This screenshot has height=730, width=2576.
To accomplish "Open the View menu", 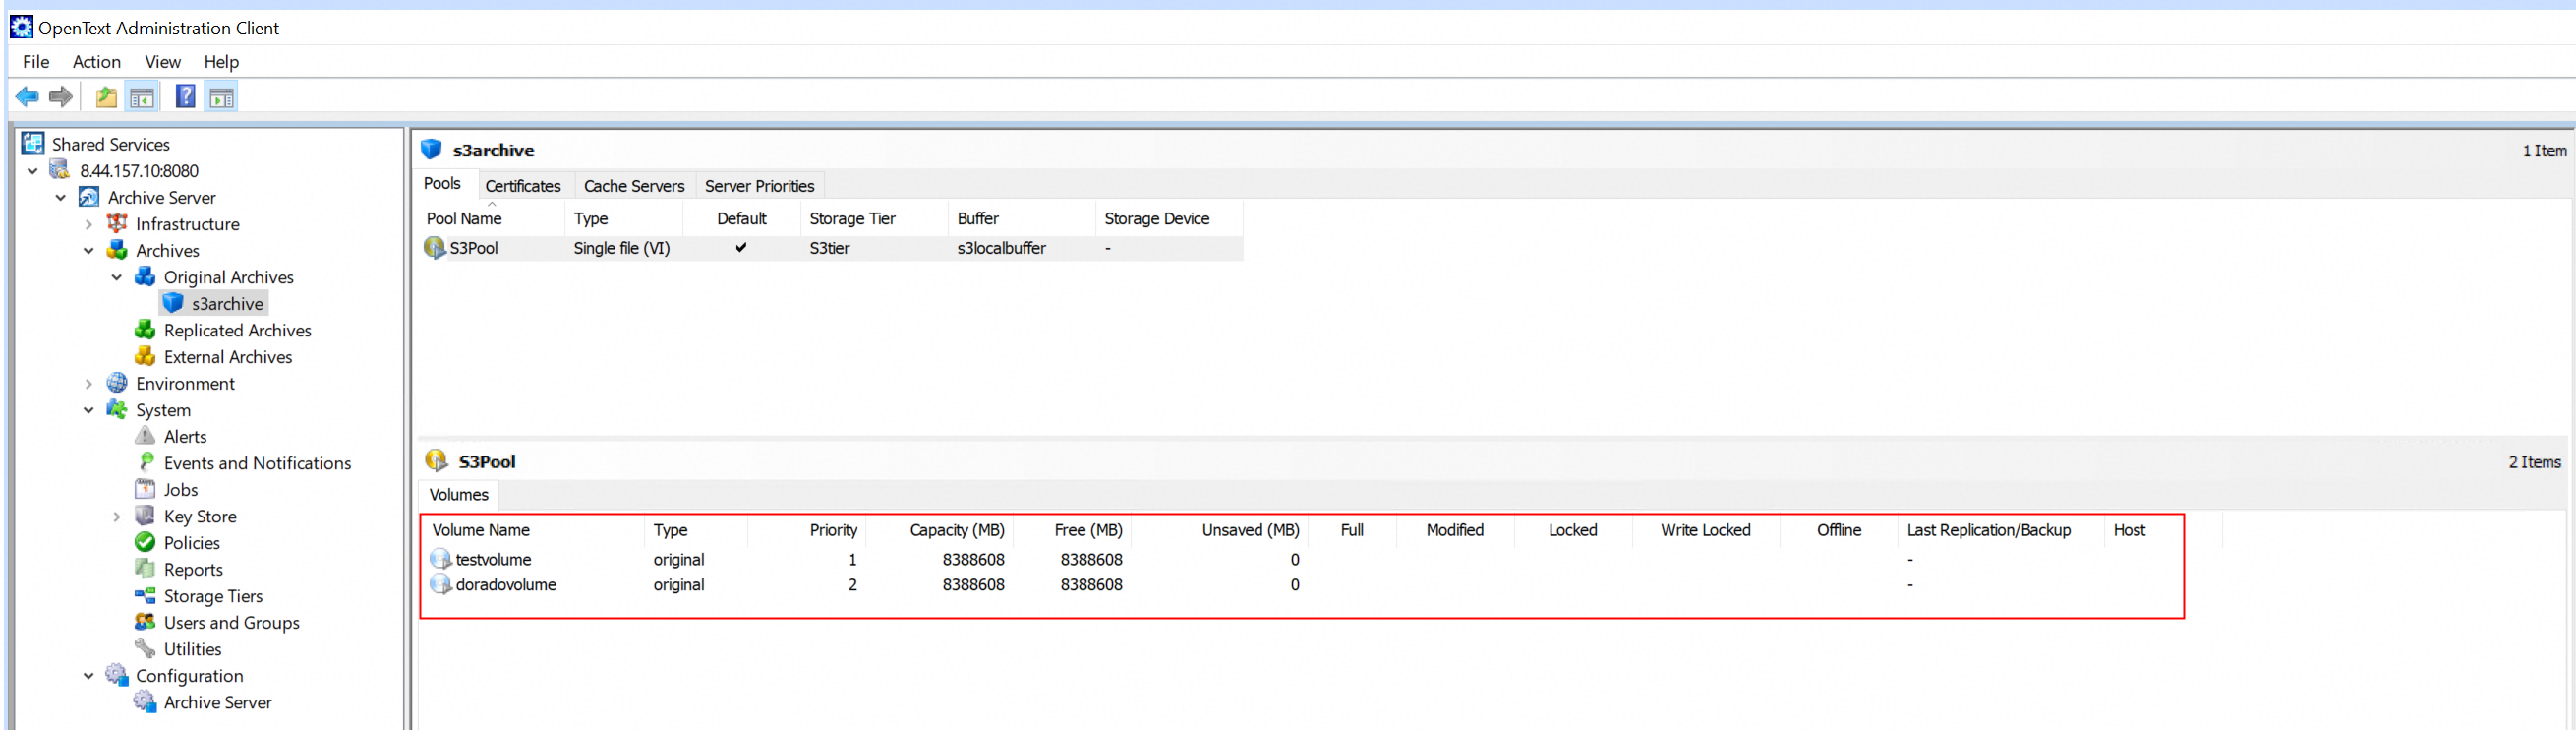I will point(162,61).
